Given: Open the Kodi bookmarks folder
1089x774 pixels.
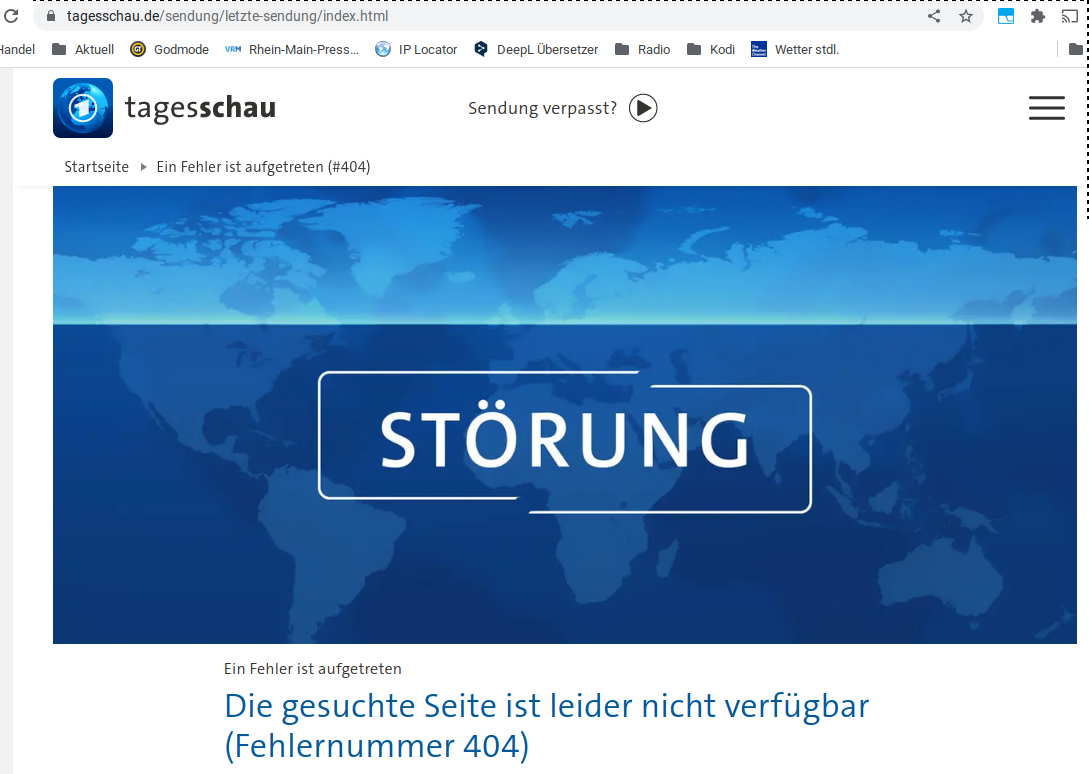Looking at the screenshot, I should point(710,49).
